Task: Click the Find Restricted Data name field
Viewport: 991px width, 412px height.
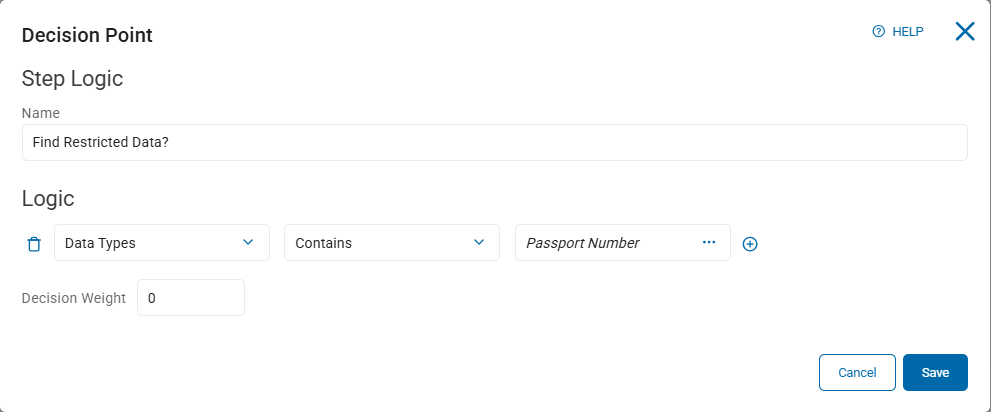Action: click(494, 142)
